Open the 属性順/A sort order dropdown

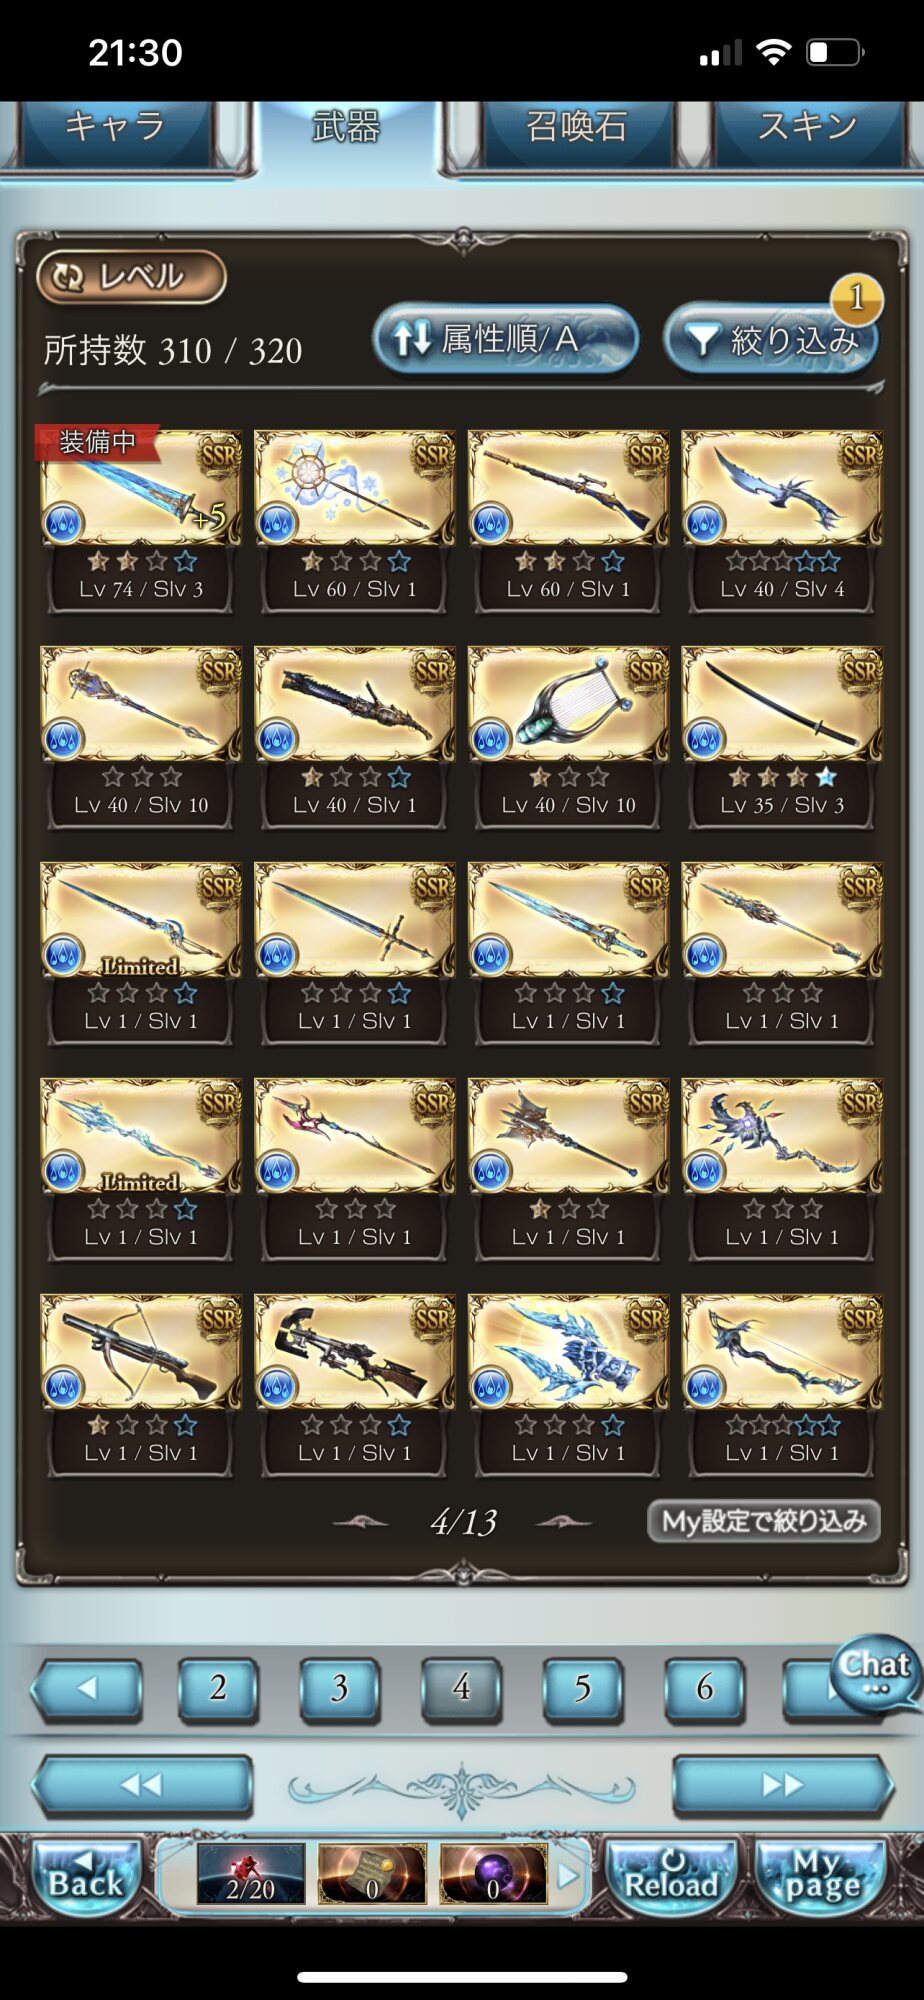point(505,339)
